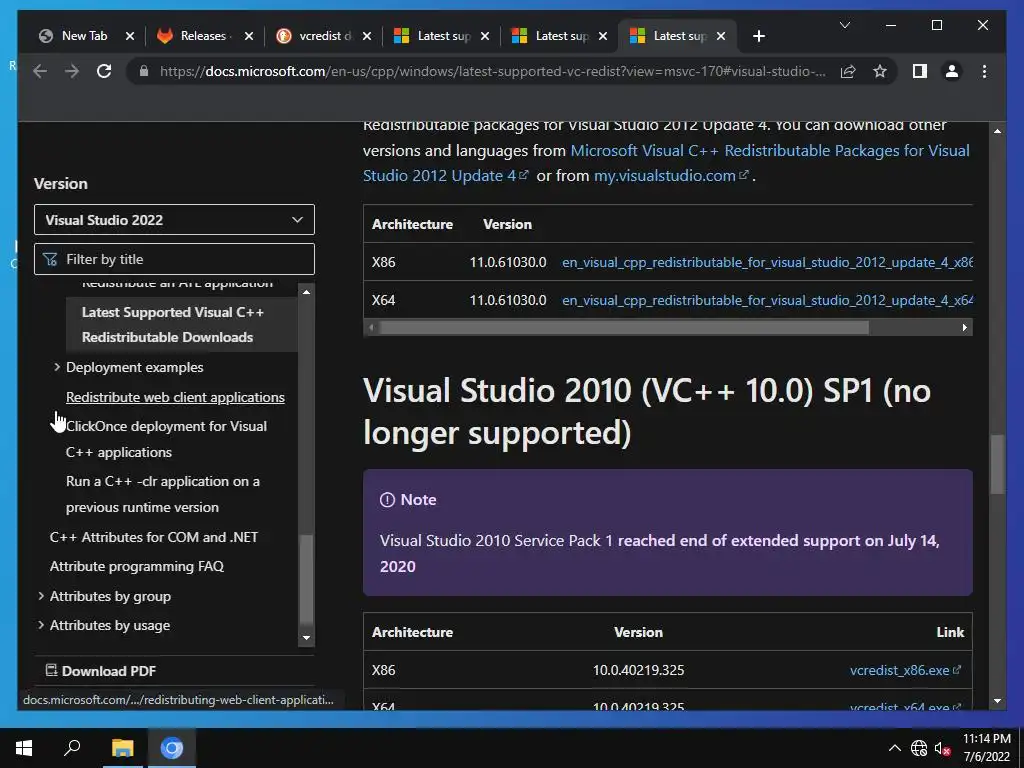Download 2012 update 4 x64 redistributable
Viewport: 1024px width, 768px height.
point(767,300)
